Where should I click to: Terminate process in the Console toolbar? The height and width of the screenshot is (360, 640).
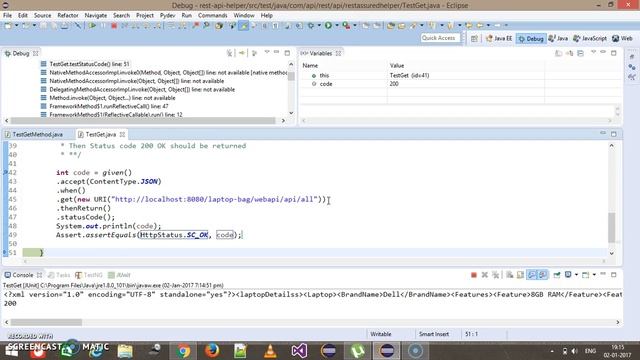point(473,275)
